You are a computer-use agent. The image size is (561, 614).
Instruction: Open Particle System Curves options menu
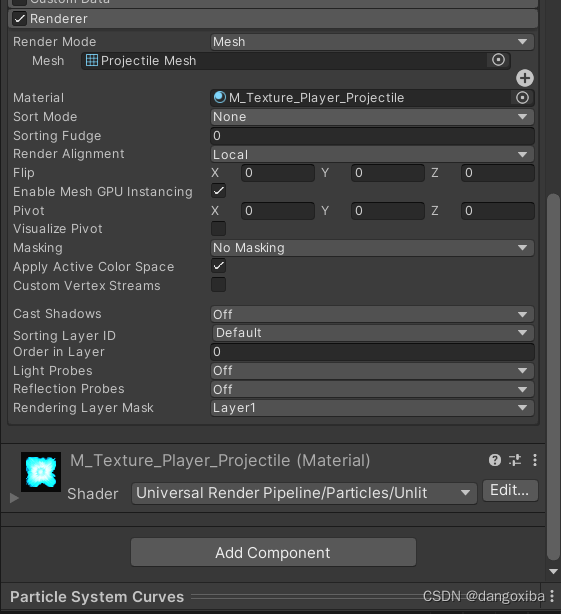pyautogui.click(x=552, y=596)
